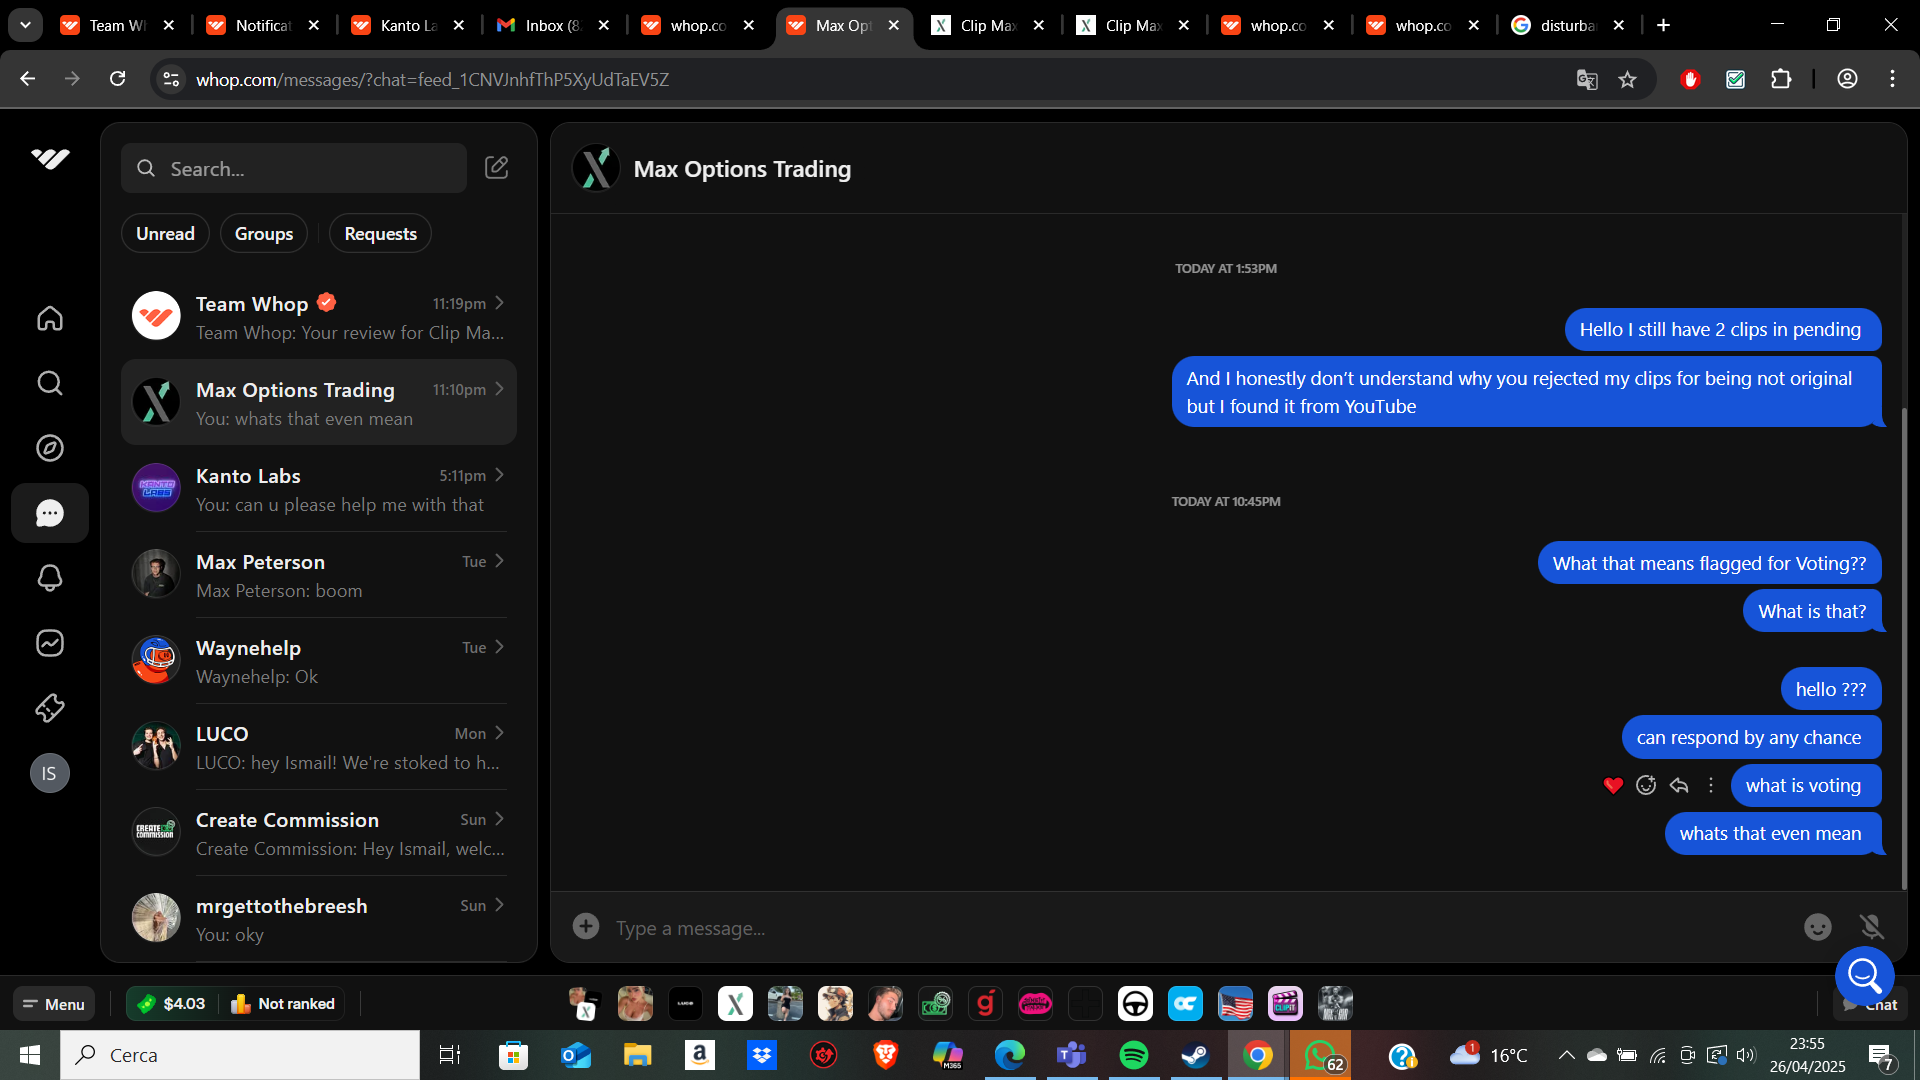Open the green cash app in dock
The height and width of the screenshot is (1080, 1920).
(x=935, y=1003)
